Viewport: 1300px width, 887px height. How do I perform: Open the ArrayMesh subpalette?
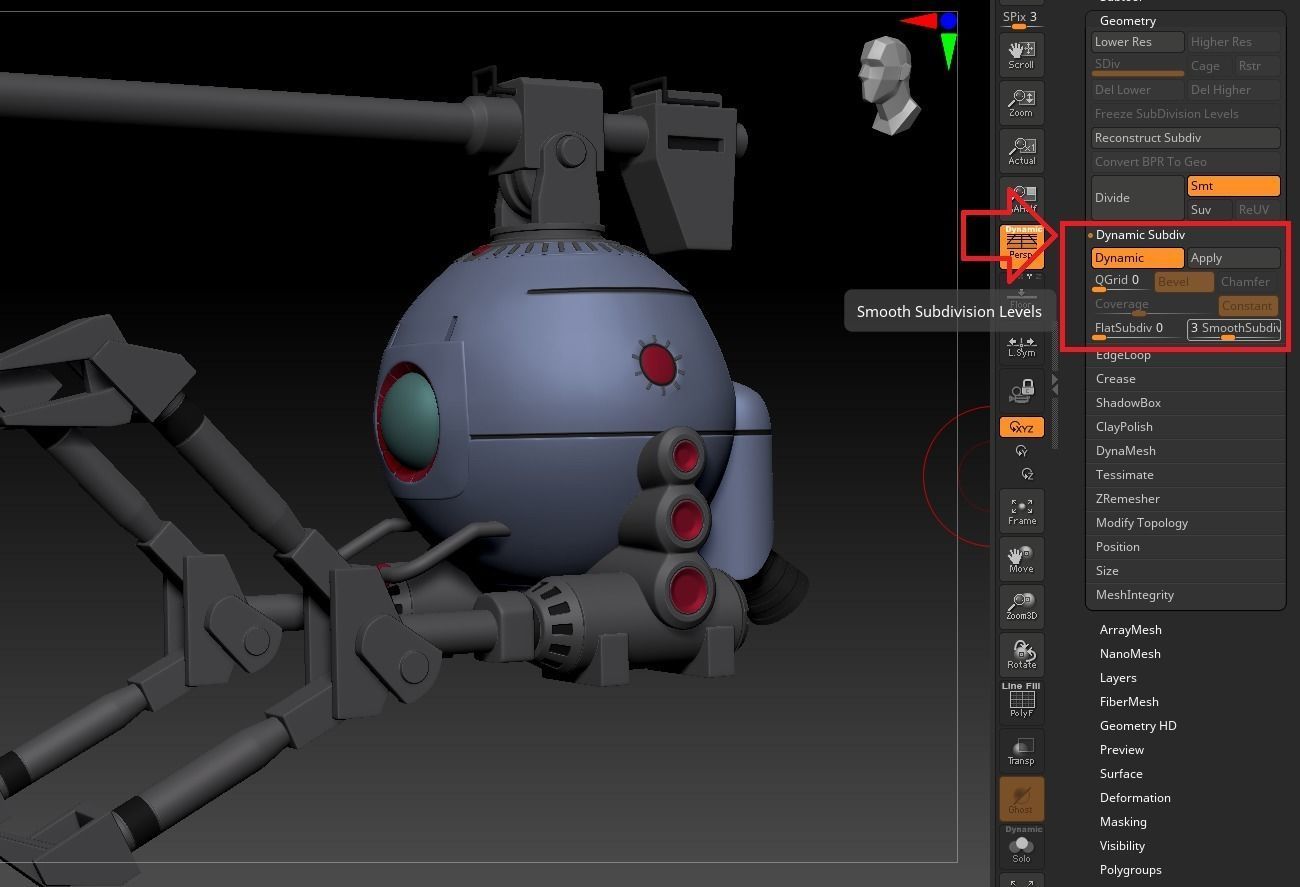1130,630
